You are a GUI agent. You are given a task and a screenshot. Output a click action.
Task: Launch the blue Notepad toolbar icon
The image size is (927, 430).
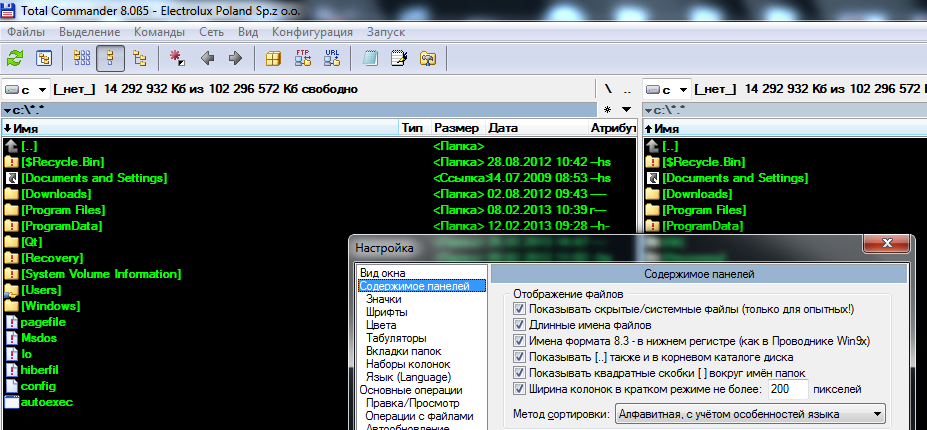(x=370, y=58)
